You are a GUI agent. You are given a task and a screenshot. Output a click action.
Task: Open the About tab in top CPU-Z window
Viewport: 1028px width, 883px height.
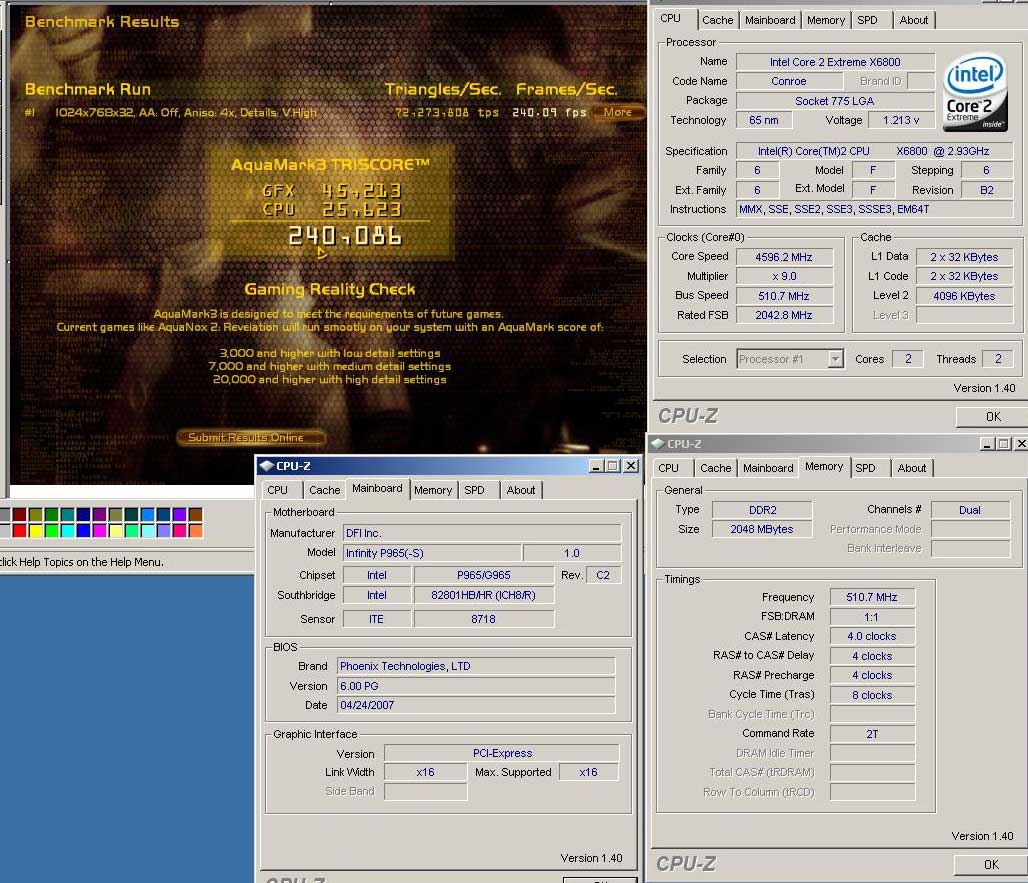[913, 20]
